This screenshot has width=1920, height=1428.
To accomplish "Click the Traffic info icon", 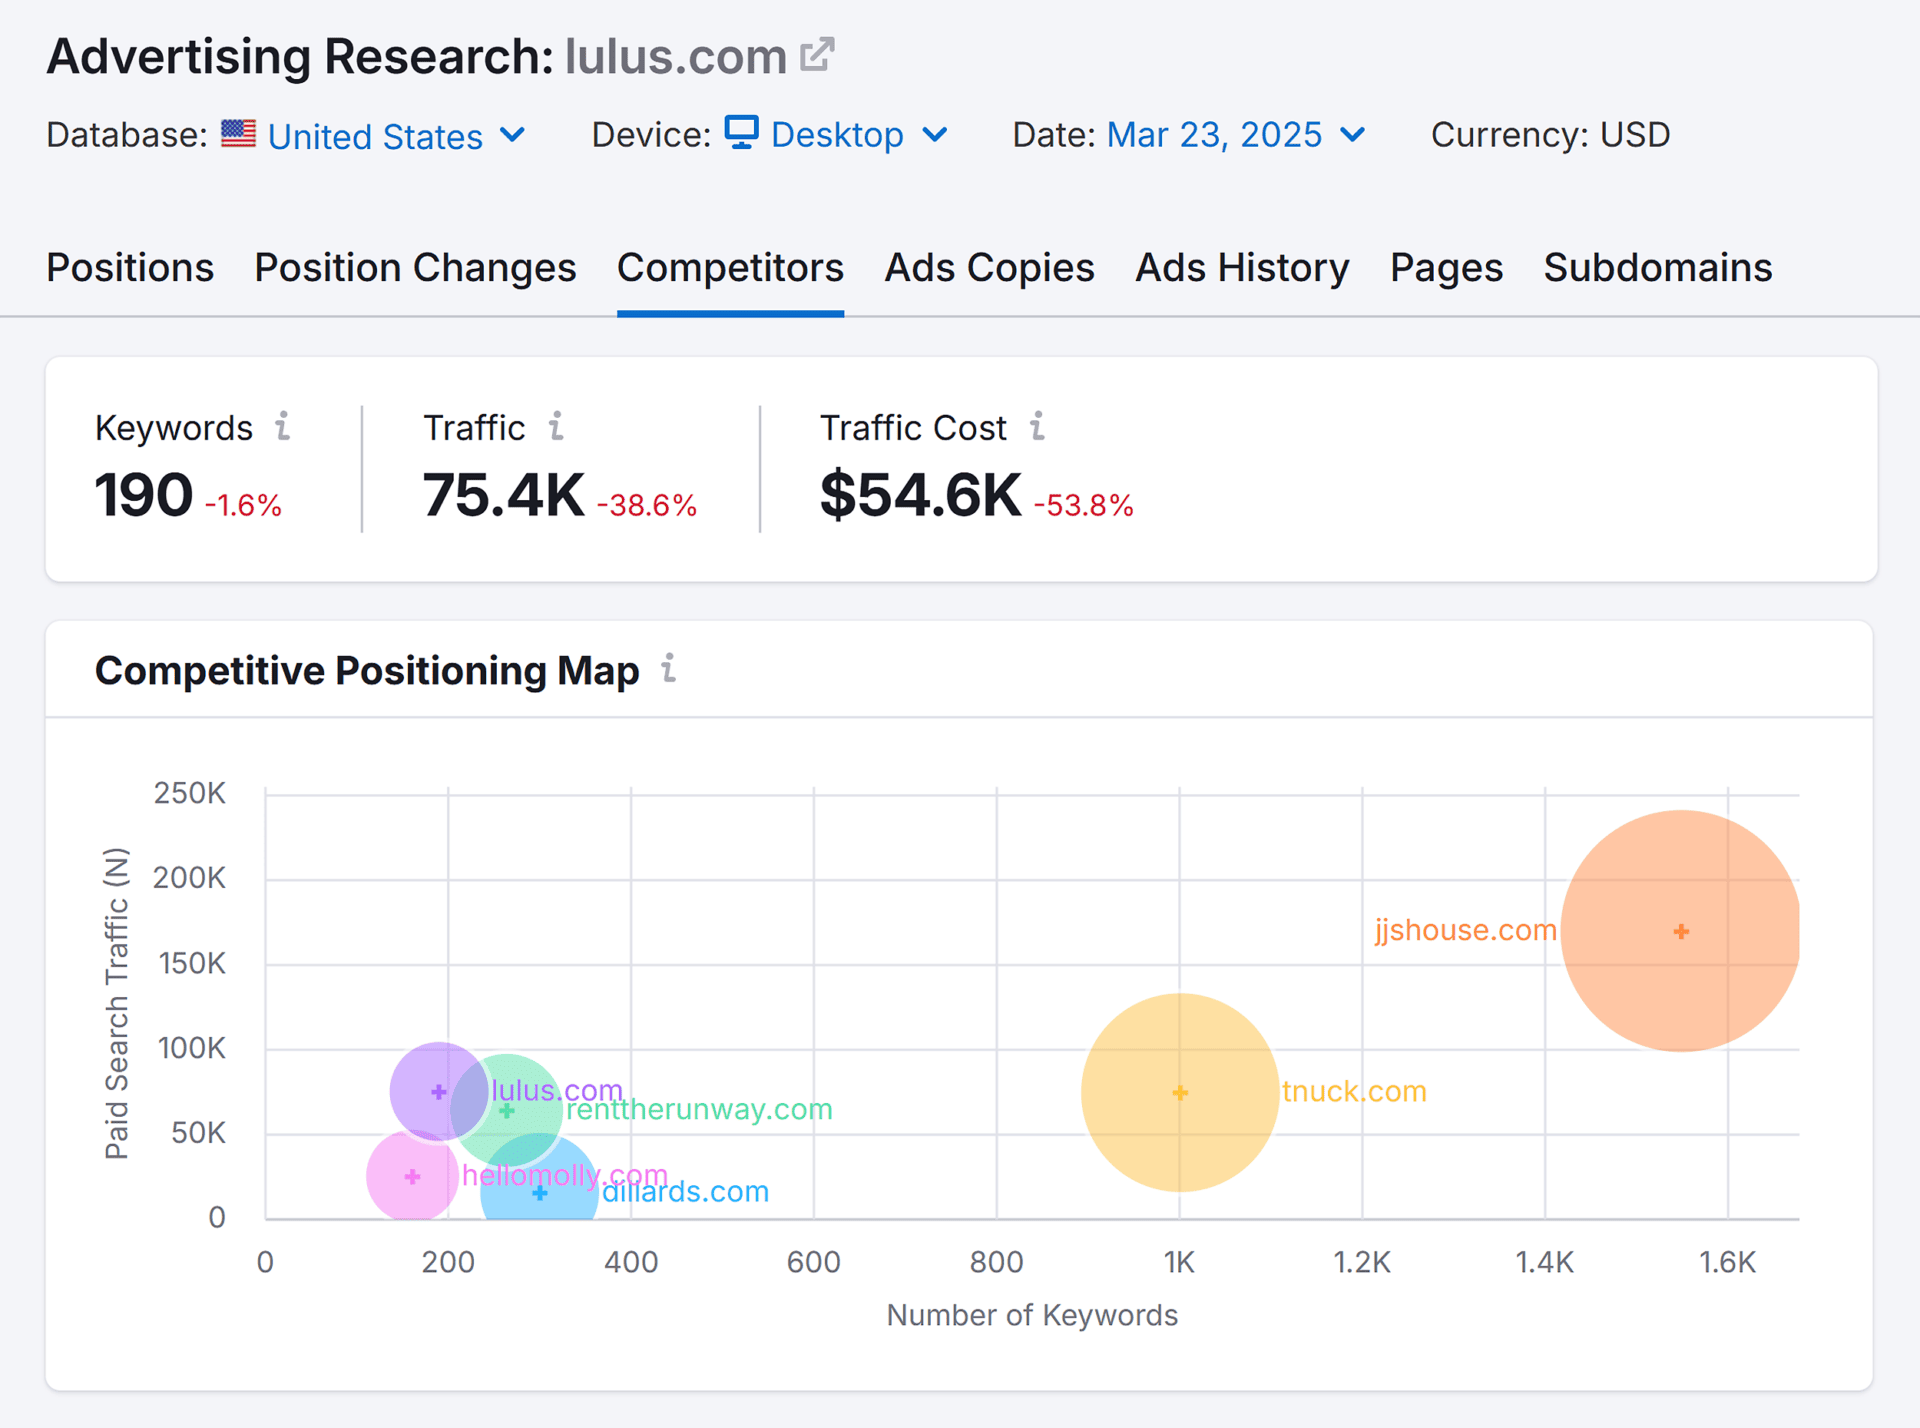I will click(x=557, y=427).
